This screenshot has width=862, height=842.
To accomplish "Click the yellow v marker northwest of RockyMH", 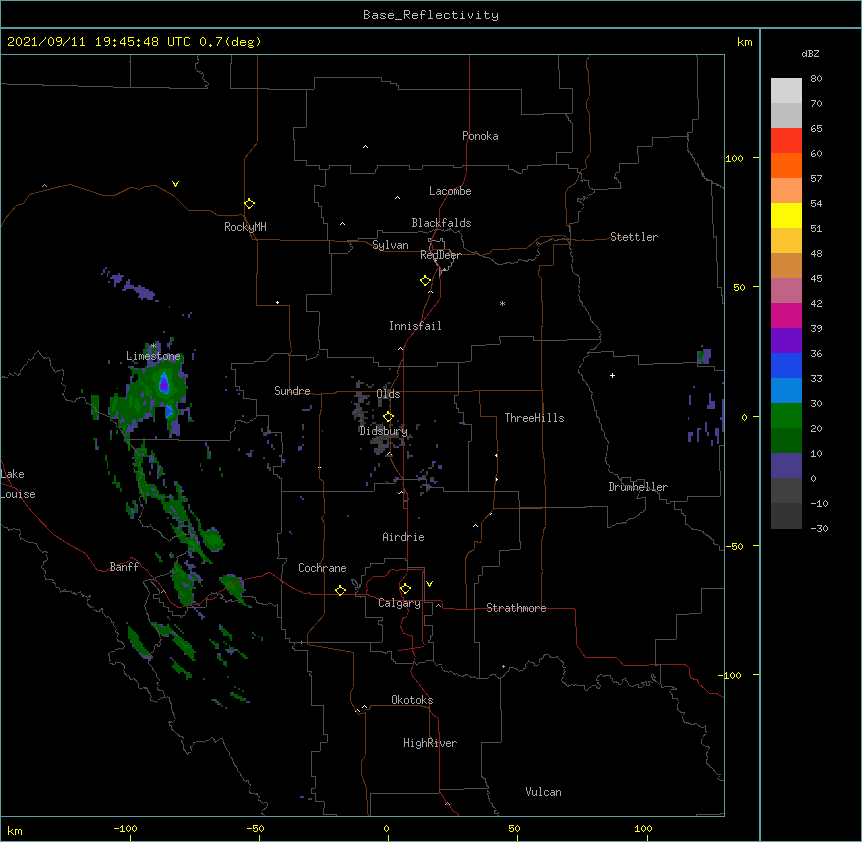I will 175,184.
